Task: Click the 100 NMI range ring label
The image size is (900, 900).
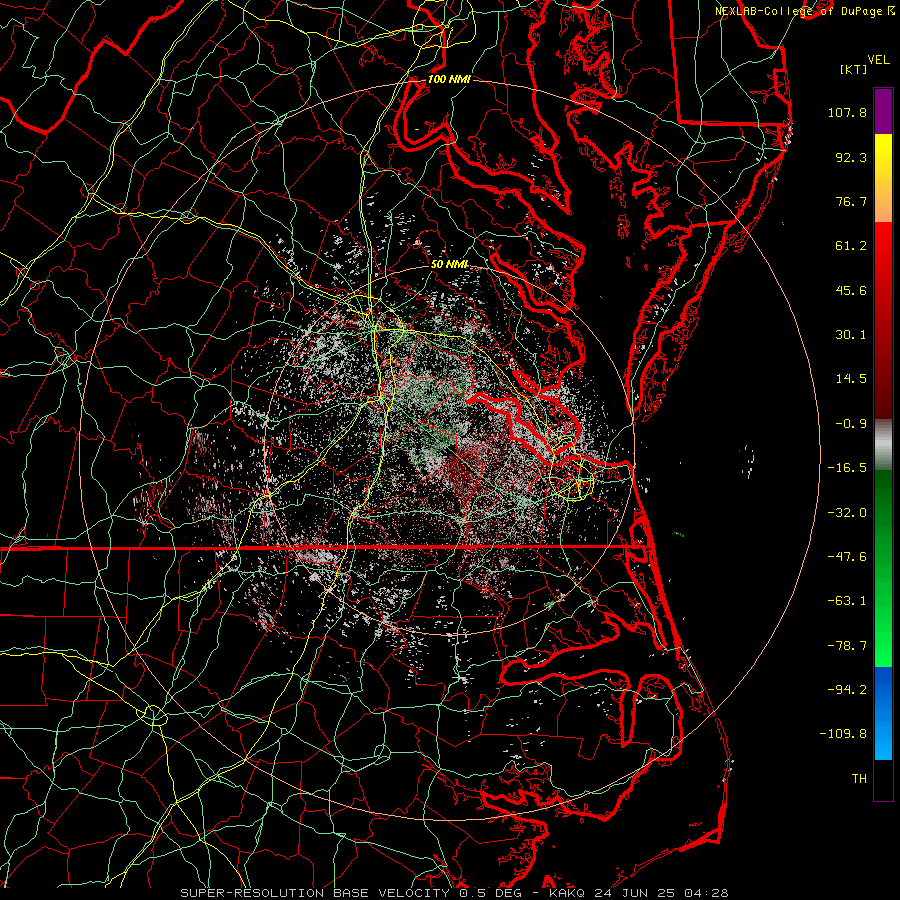Action: (449, 79)
